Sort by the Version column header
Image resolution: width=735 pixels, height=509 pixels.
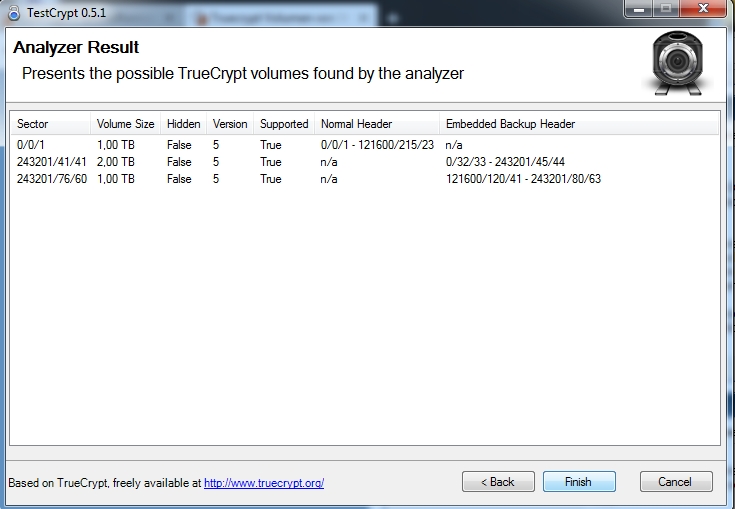[230, 124]
